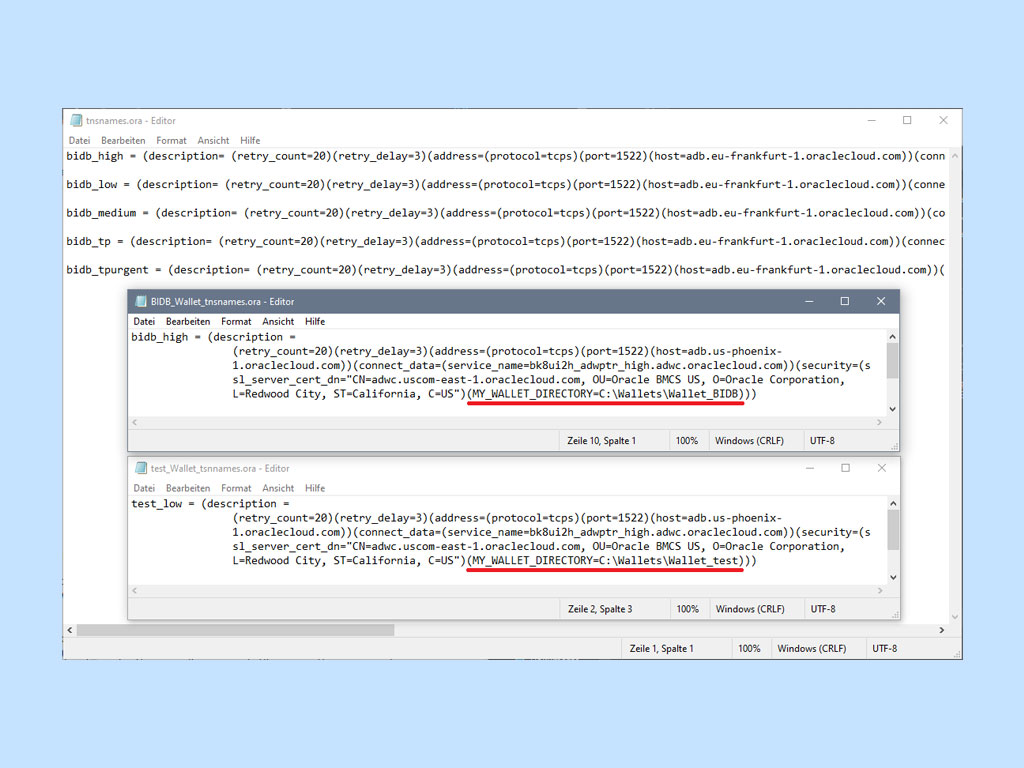
Task: Close the test_Wallet_tsnnames.ora editor window
Action: pos(882,468)
